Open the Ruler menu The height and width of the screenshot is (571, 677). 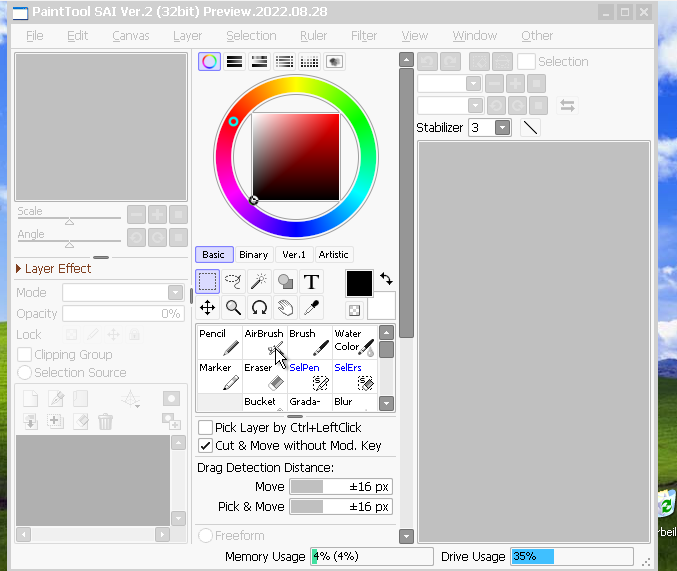tap(313, 36)
